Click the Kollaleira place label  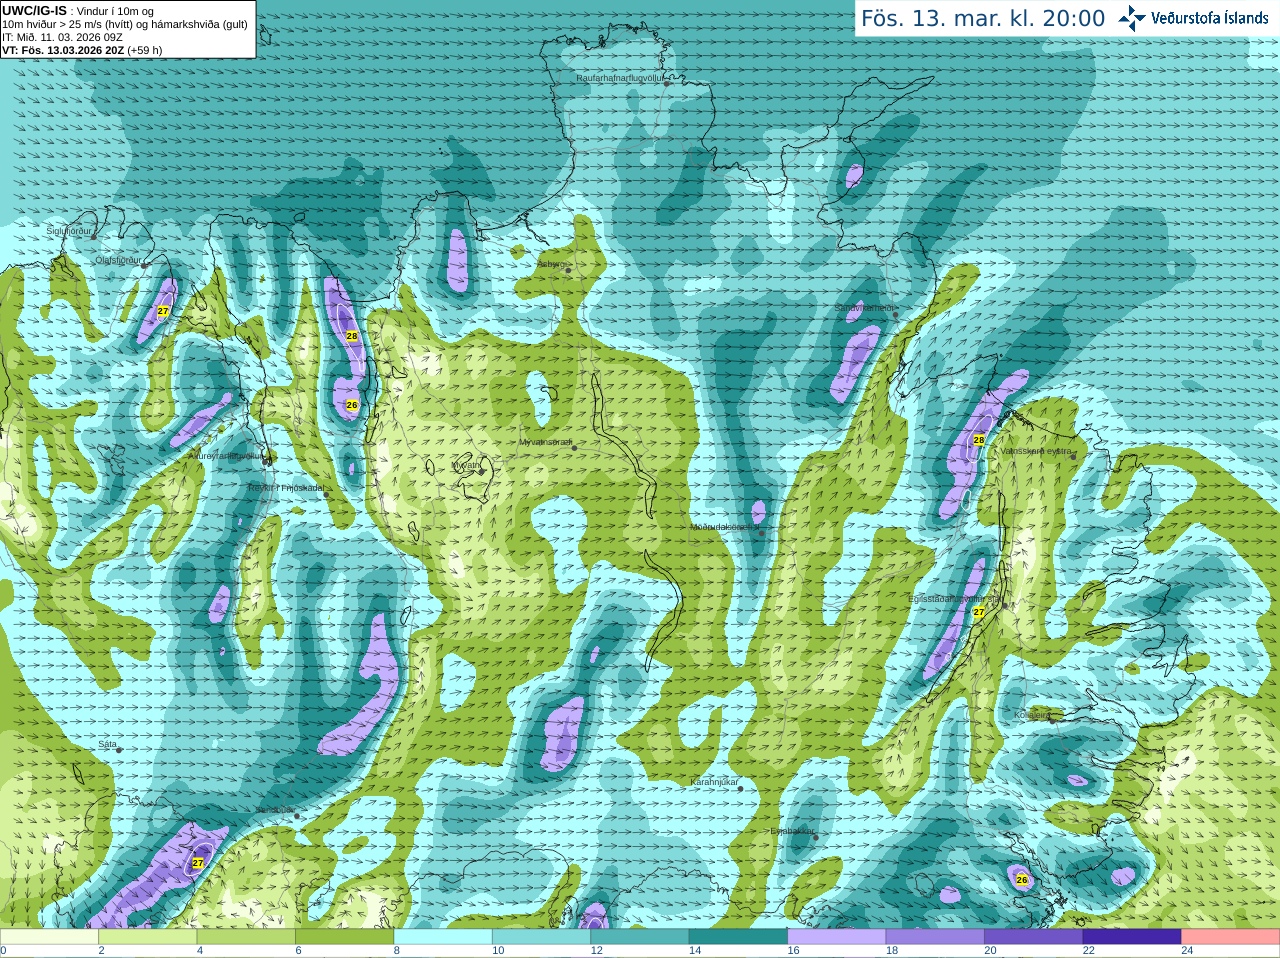click(x=1032, y=715)
